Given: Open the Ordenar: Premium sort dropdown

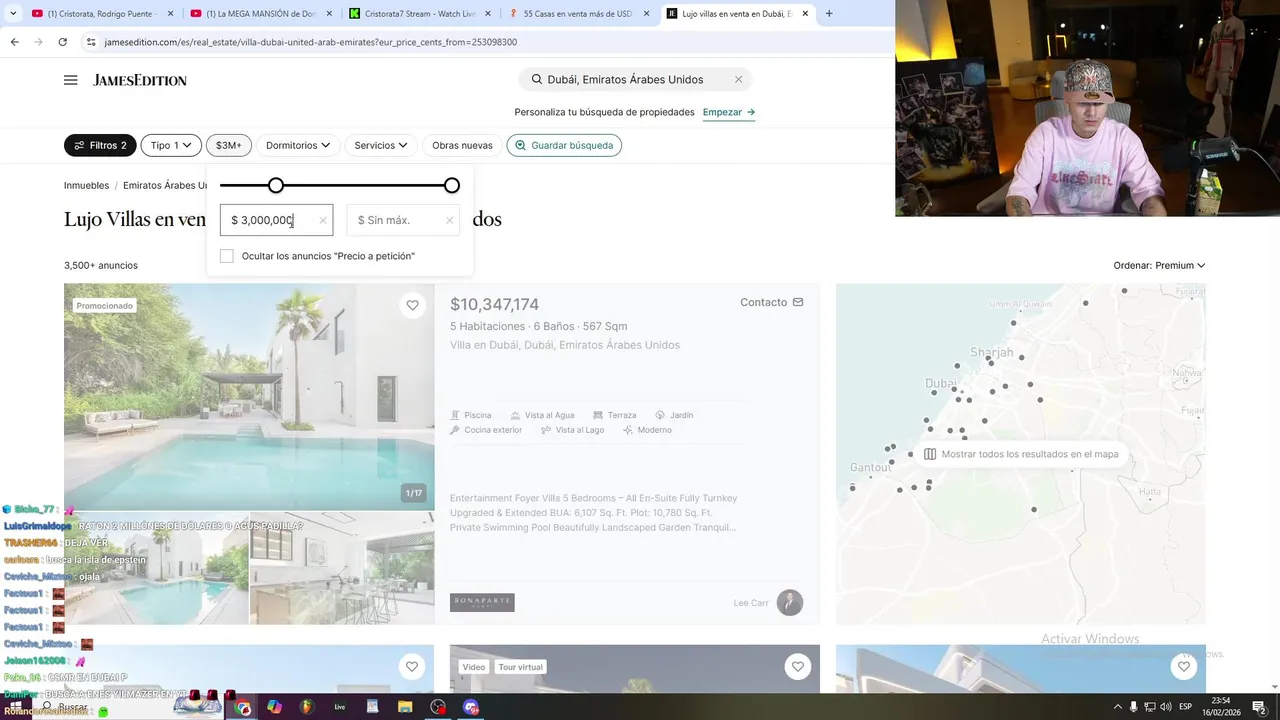Looking at the screenshot, I should (x=1159, y=265).
